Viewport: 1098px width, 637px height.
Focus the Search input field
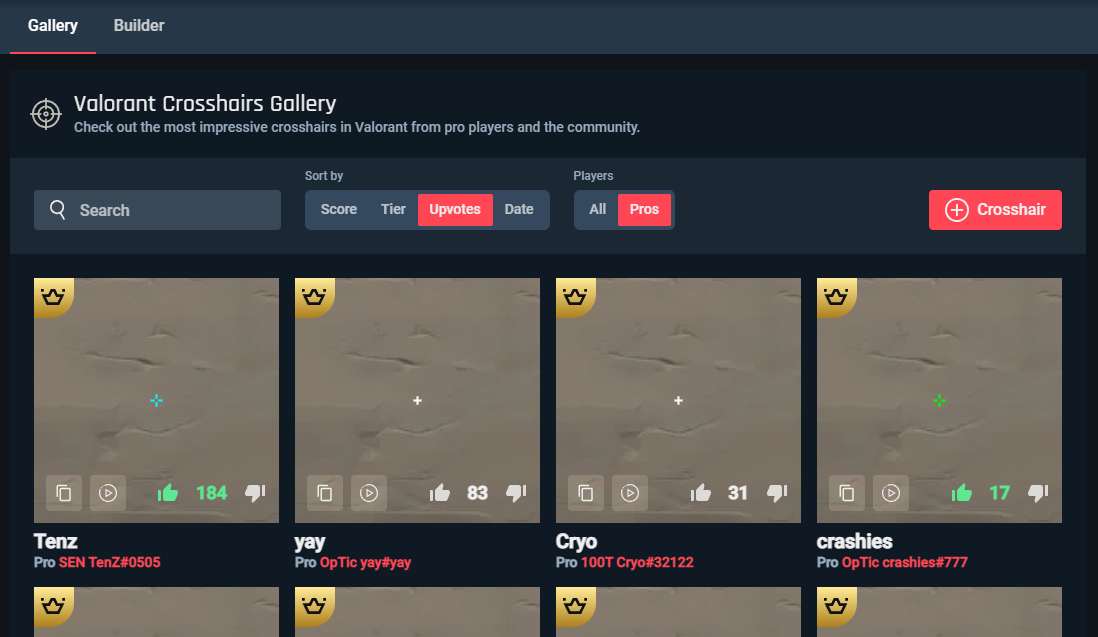click(158, 210)
